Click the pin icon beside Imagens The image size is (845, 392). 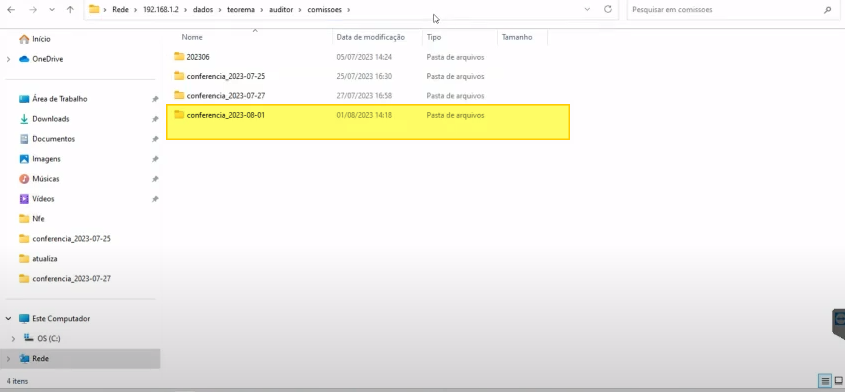click(155, 159)
